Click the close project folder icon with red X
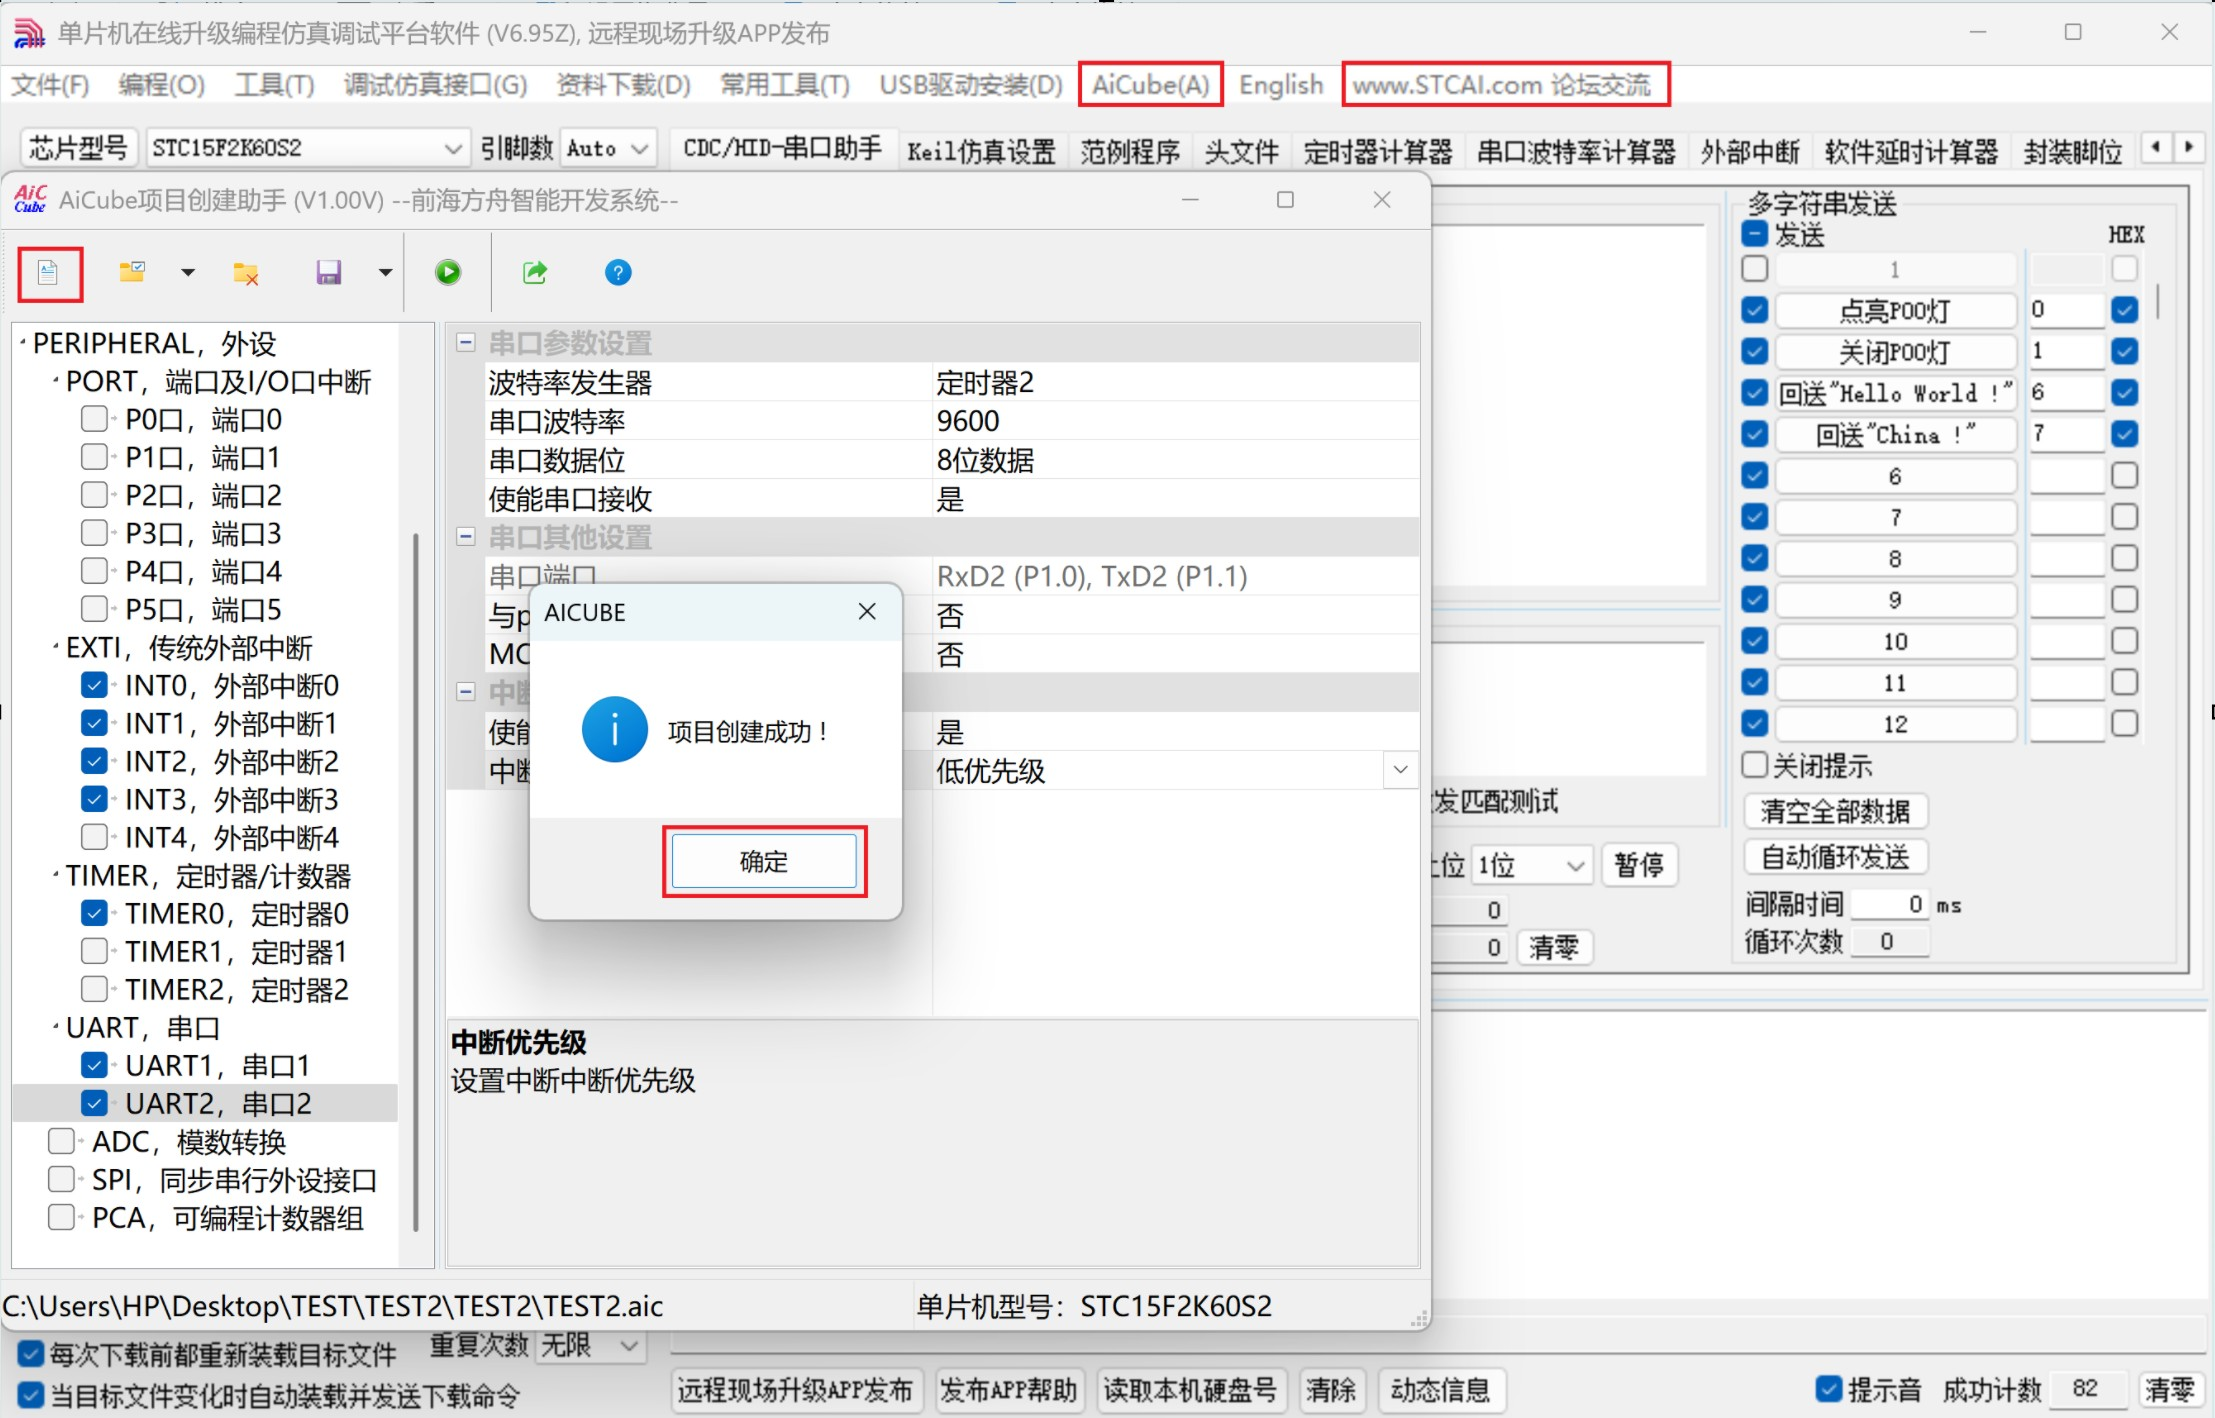Viewport: 2215px width, 1418px height. coord(246,273)
